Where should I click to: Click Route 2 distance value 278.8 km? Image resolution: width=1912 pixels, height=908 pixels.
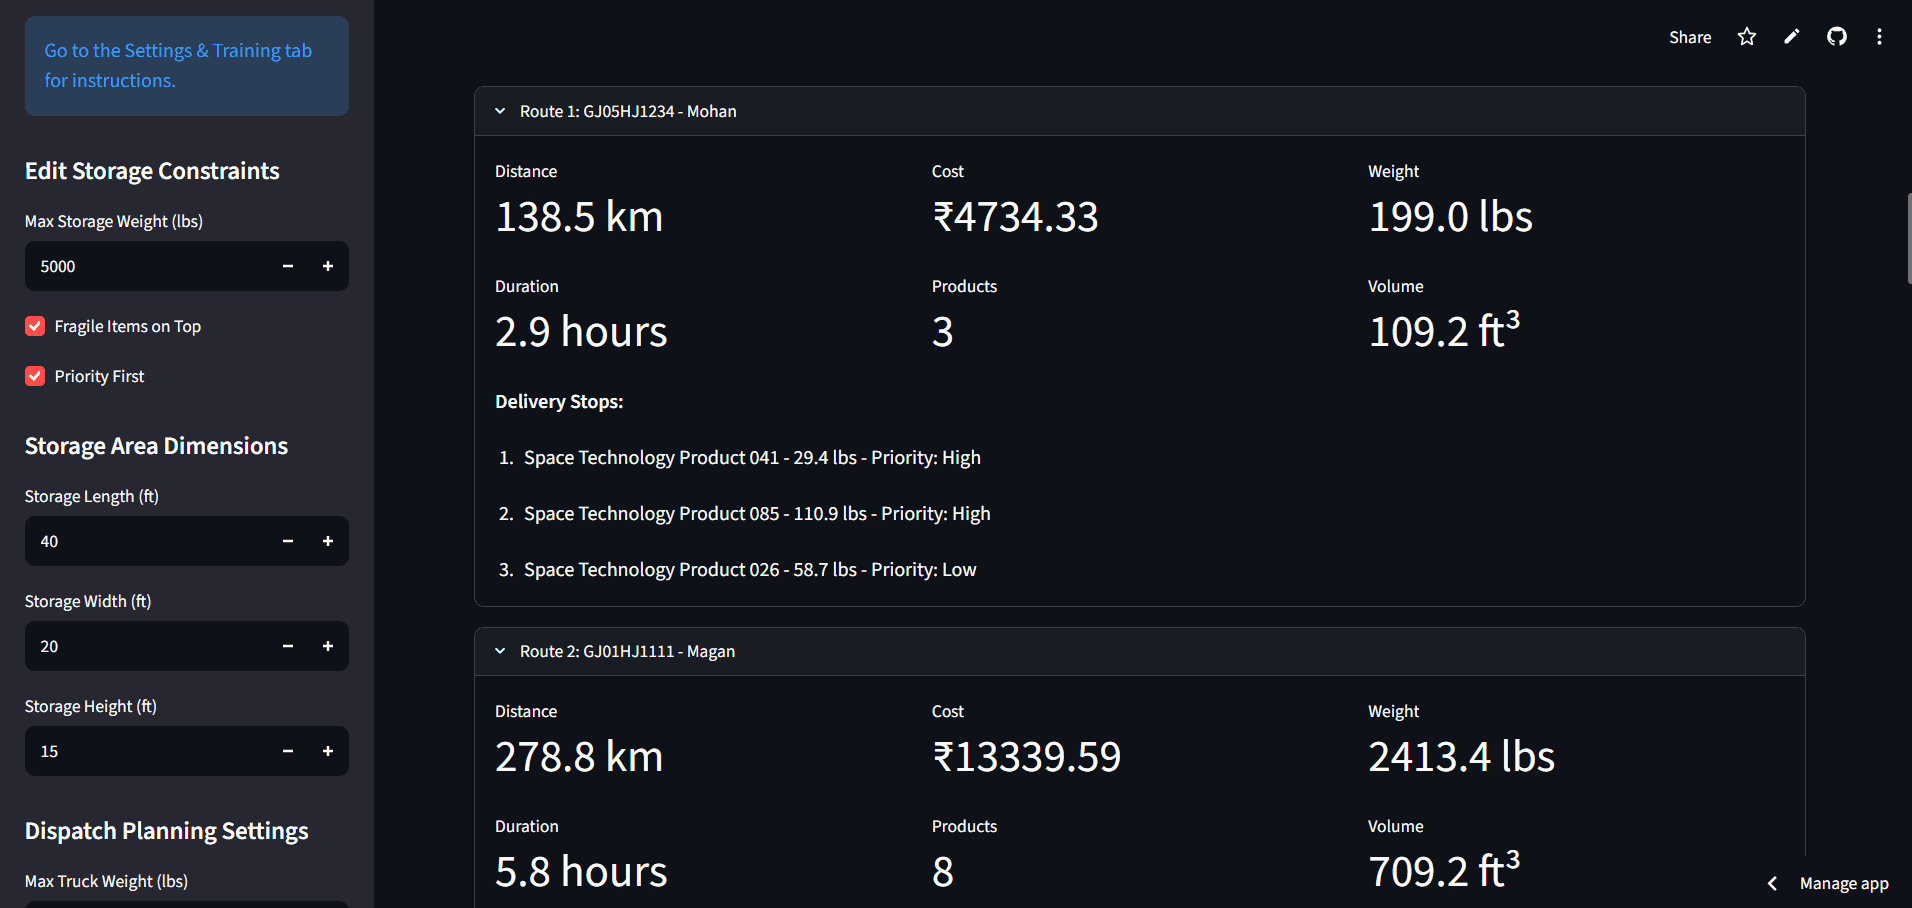click(x=579, y=757)
